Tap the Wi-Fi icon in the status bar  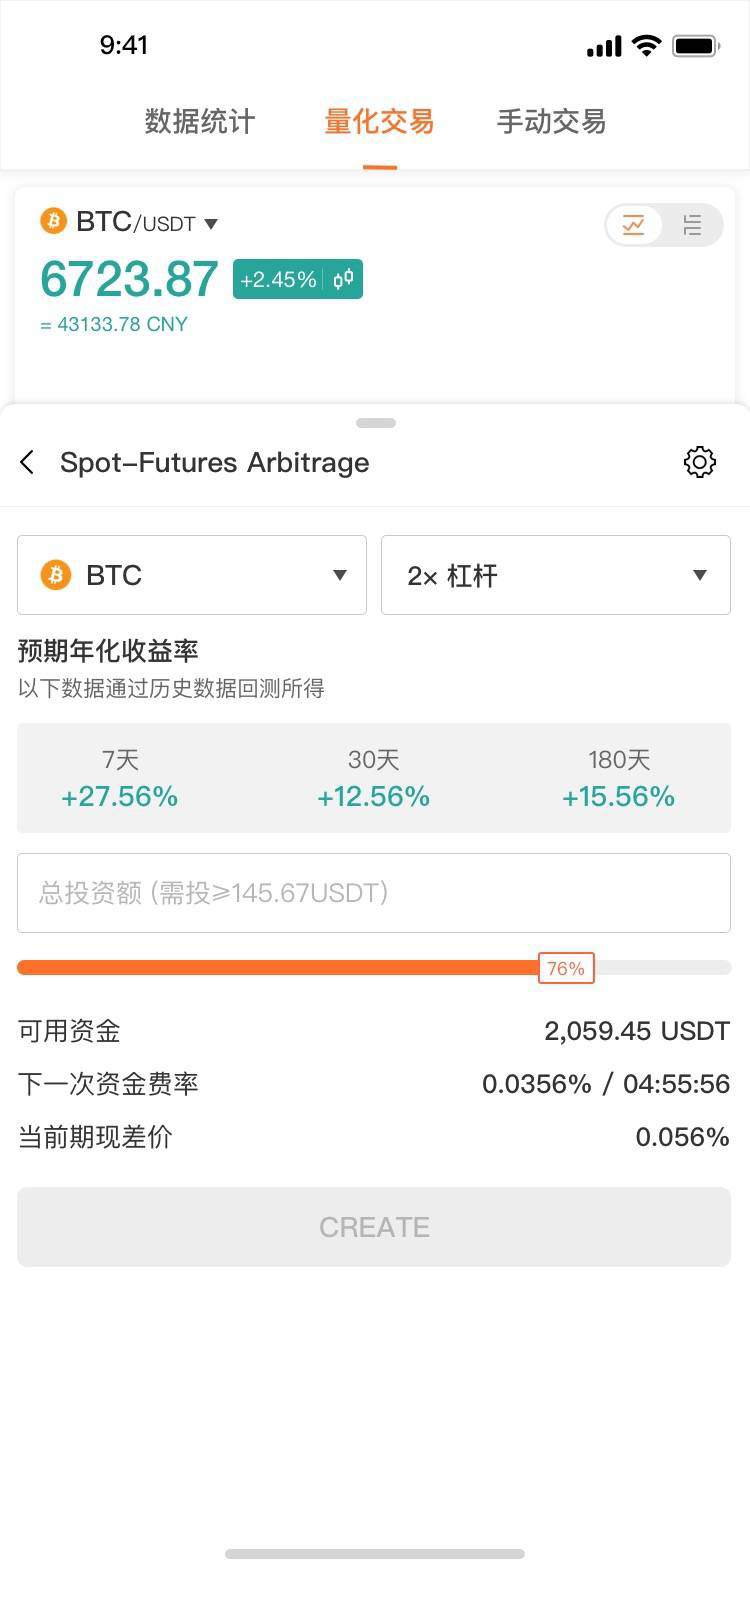pyautogui.click(x=647, y=46)
